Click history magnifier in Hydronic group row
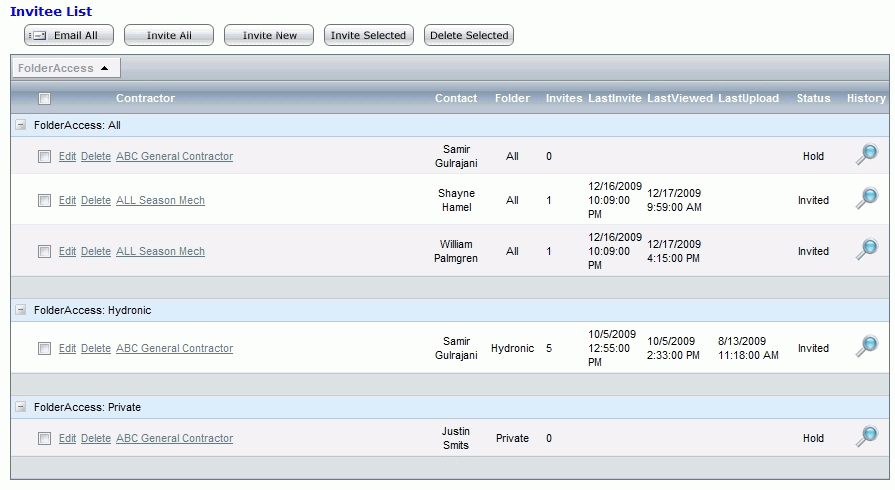 [x=866, y=347]
